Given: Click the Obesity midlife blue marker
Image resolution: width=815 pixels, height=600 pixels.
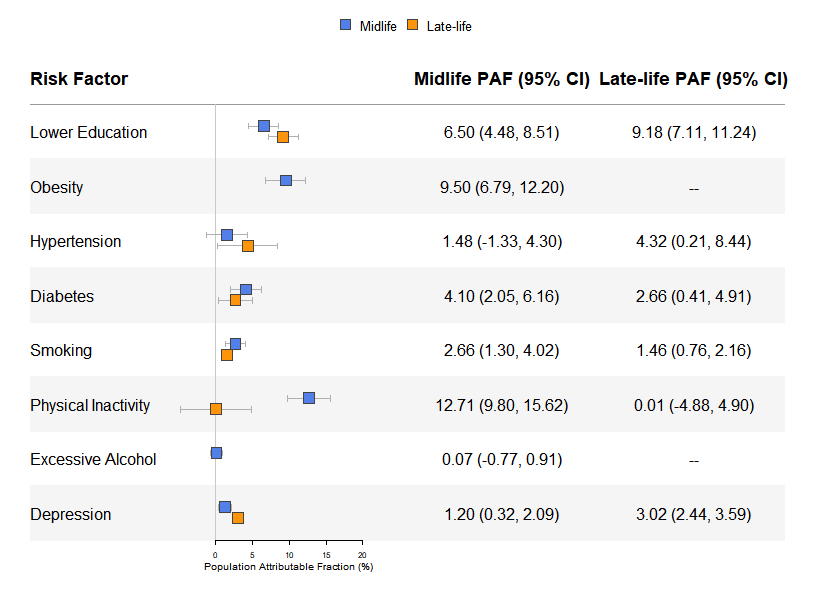Looking at the screenshot, I should (286, 180).
